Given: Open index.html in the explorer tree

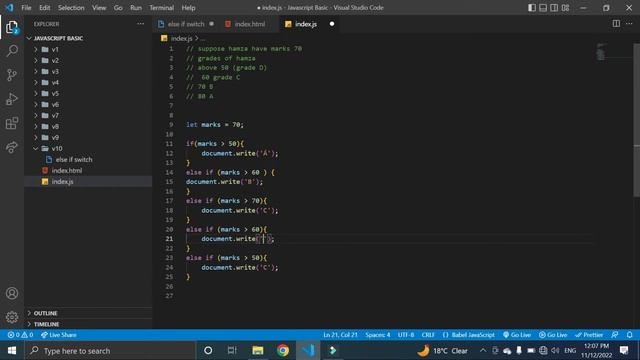Looking at the screenshot, I should click(x=67, y=171).
